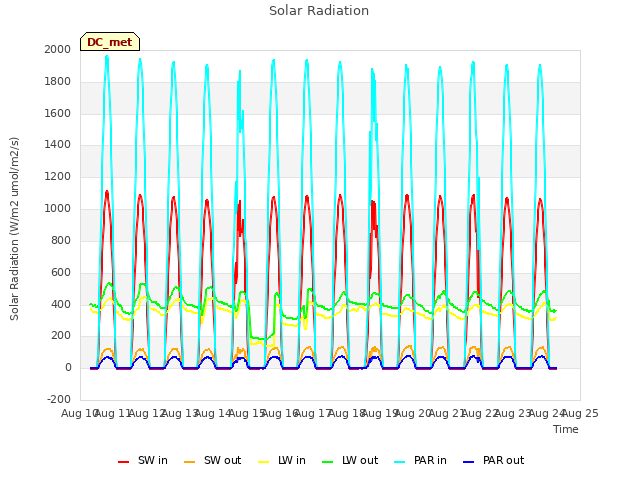This screenshot has width=640, height=480.
Task: Click the 1400 y-axis tick label
Action: click(58, 144)
